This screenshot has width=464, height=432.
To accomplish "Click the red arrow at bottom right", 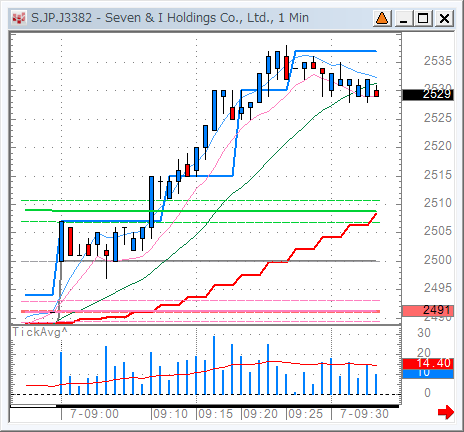I will (446, 412).
